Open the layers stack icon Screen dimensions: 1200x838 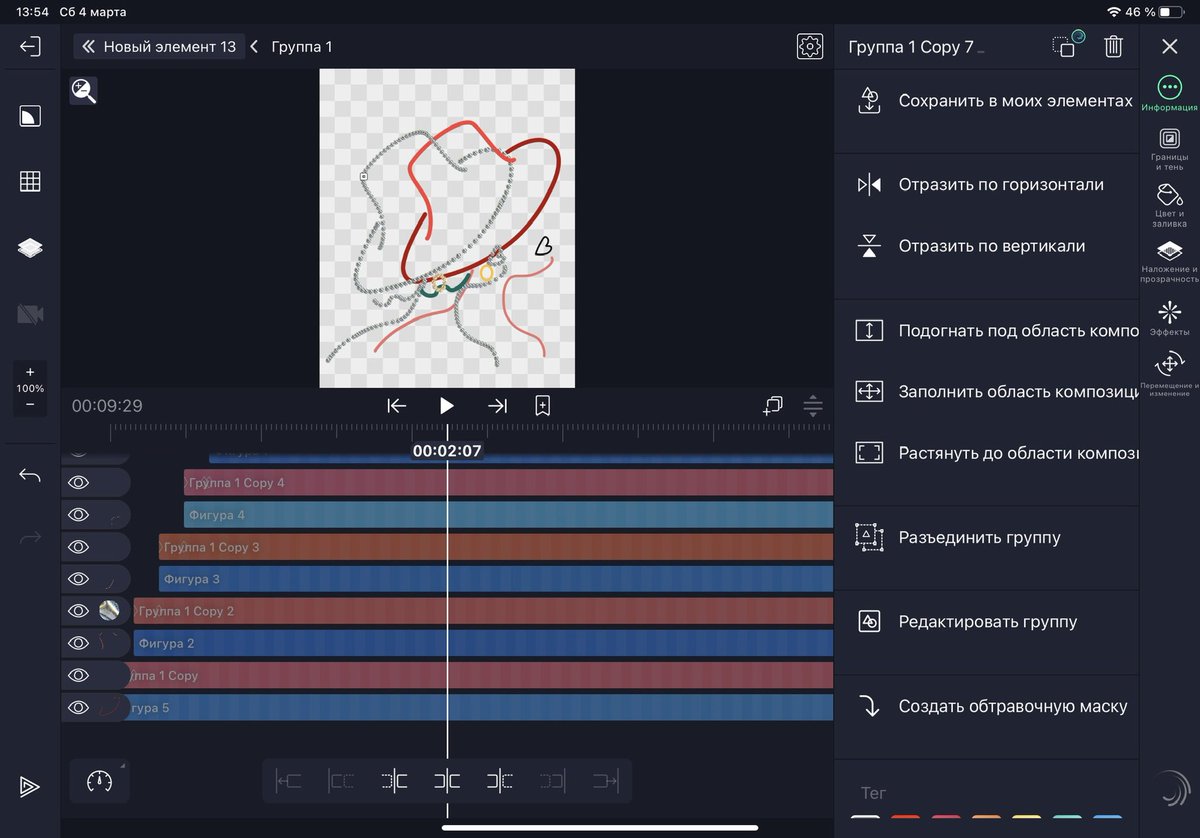(x=30, y=248)
